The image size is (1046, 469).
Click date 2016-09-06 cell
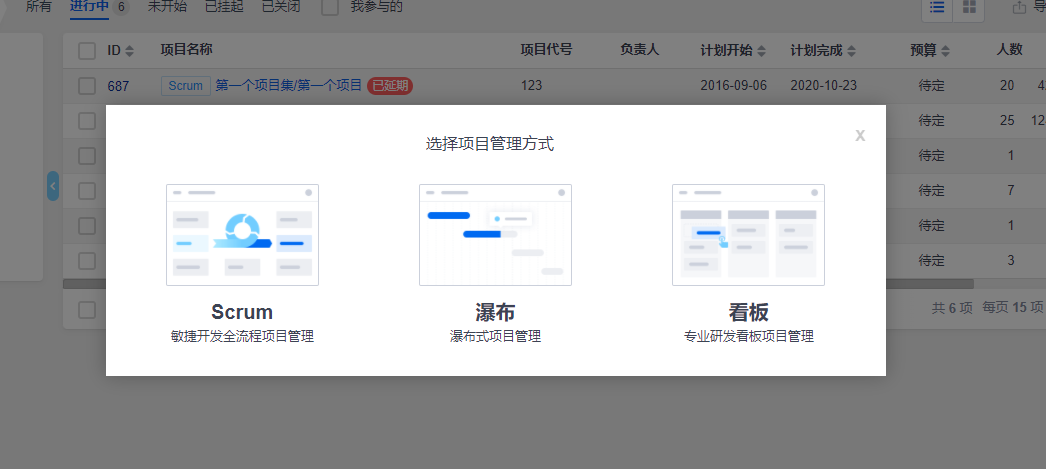pyautogui.click(x=734, y=86)
